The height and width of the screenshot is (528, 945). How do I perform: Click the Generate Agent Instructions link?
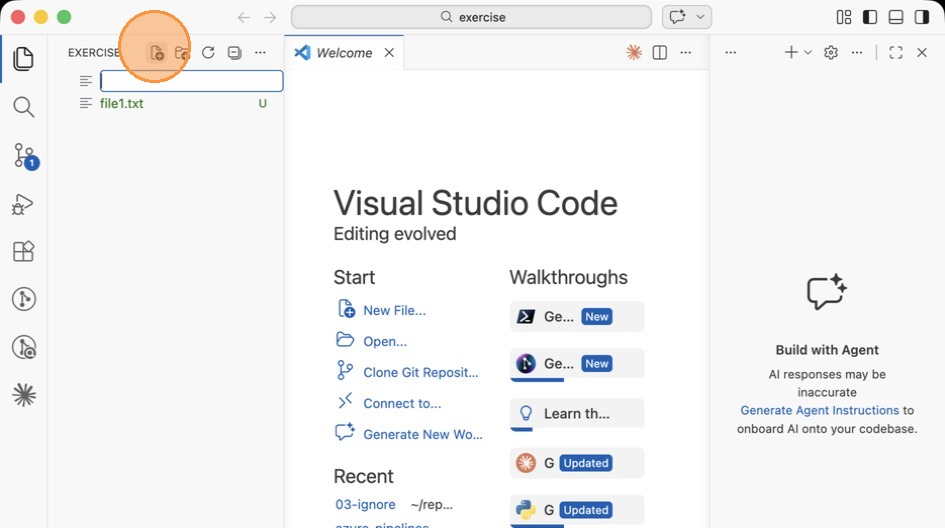819,410
